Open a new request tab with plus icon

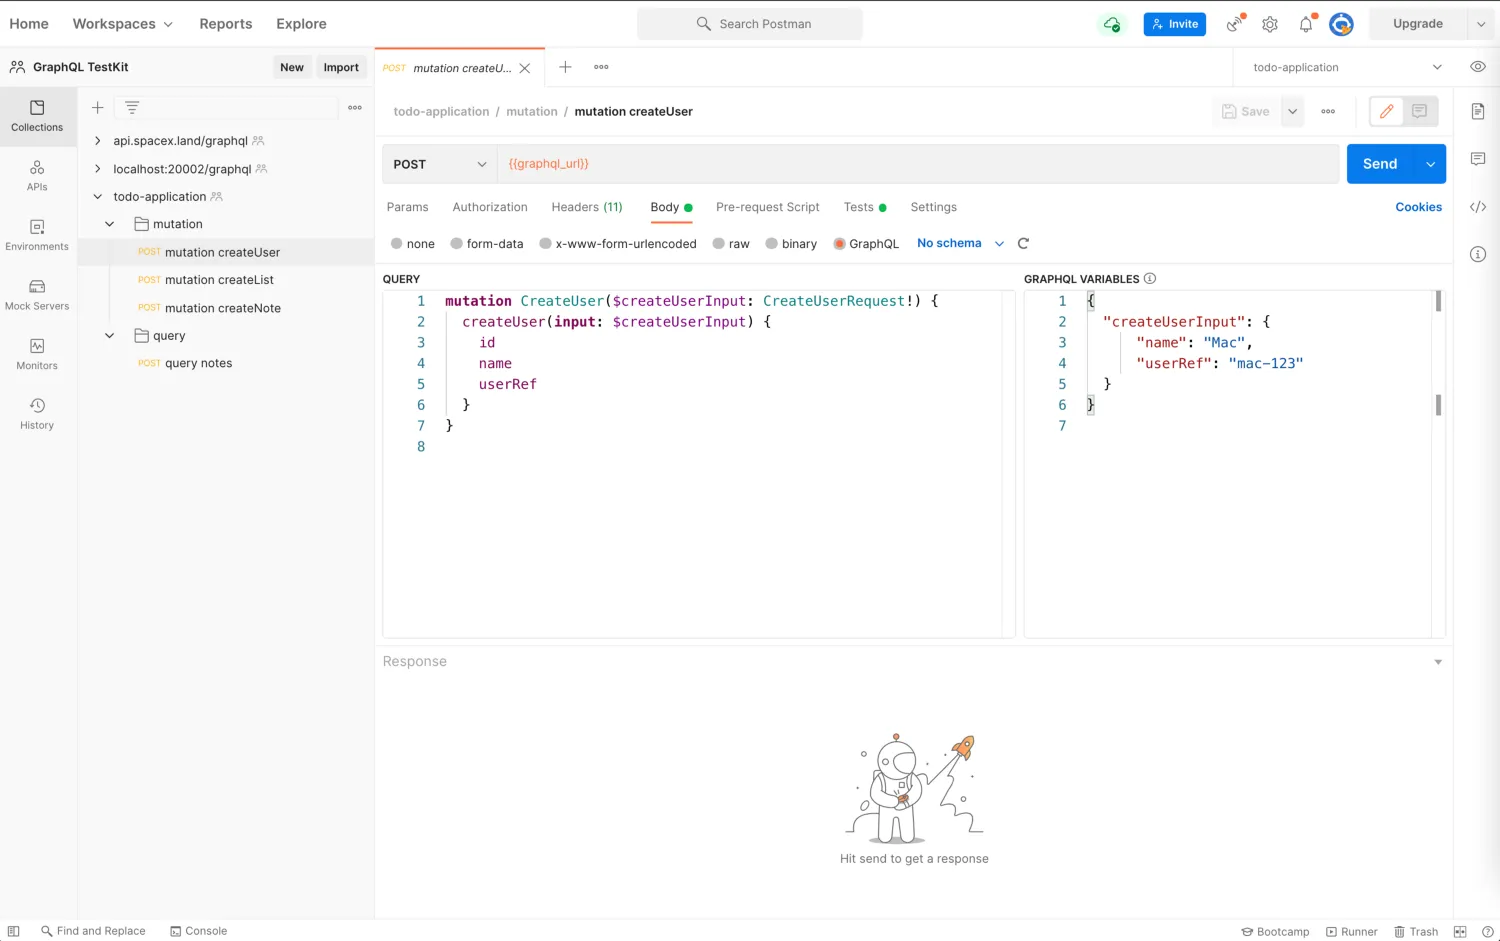[565, 67]
